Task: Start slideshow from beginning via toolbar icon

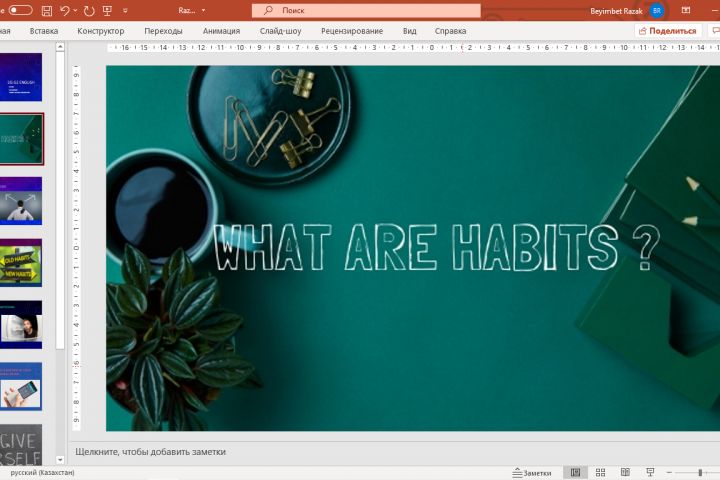Action: pyautogui.click(x=107, y=10)
